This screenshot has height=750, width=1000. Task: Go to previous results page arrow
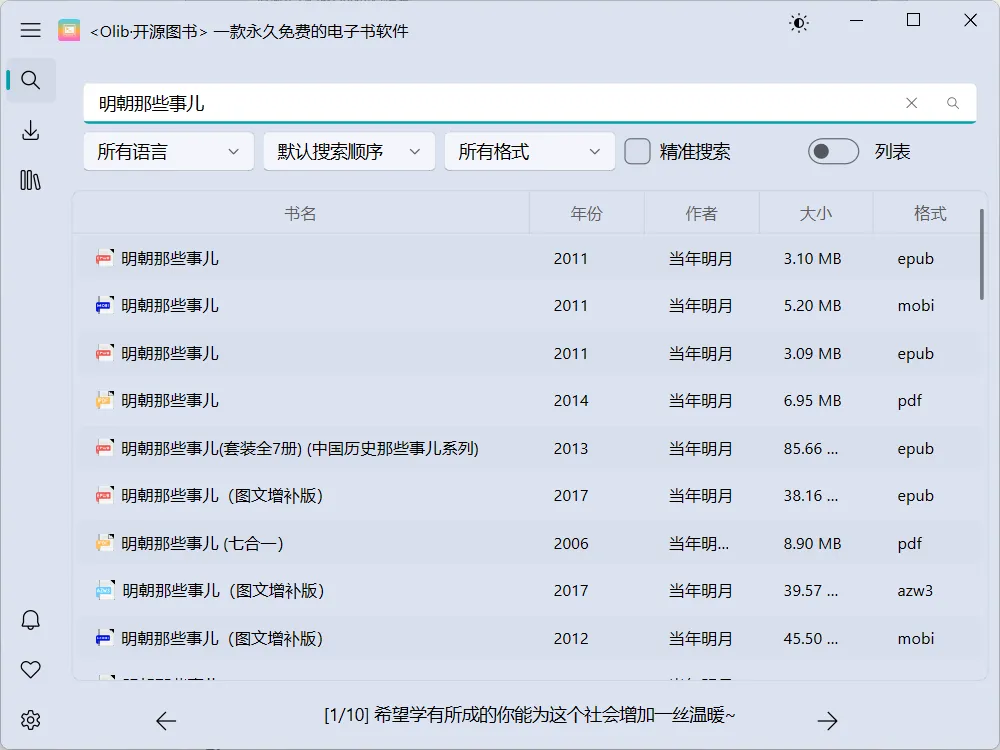coord(166,721)
